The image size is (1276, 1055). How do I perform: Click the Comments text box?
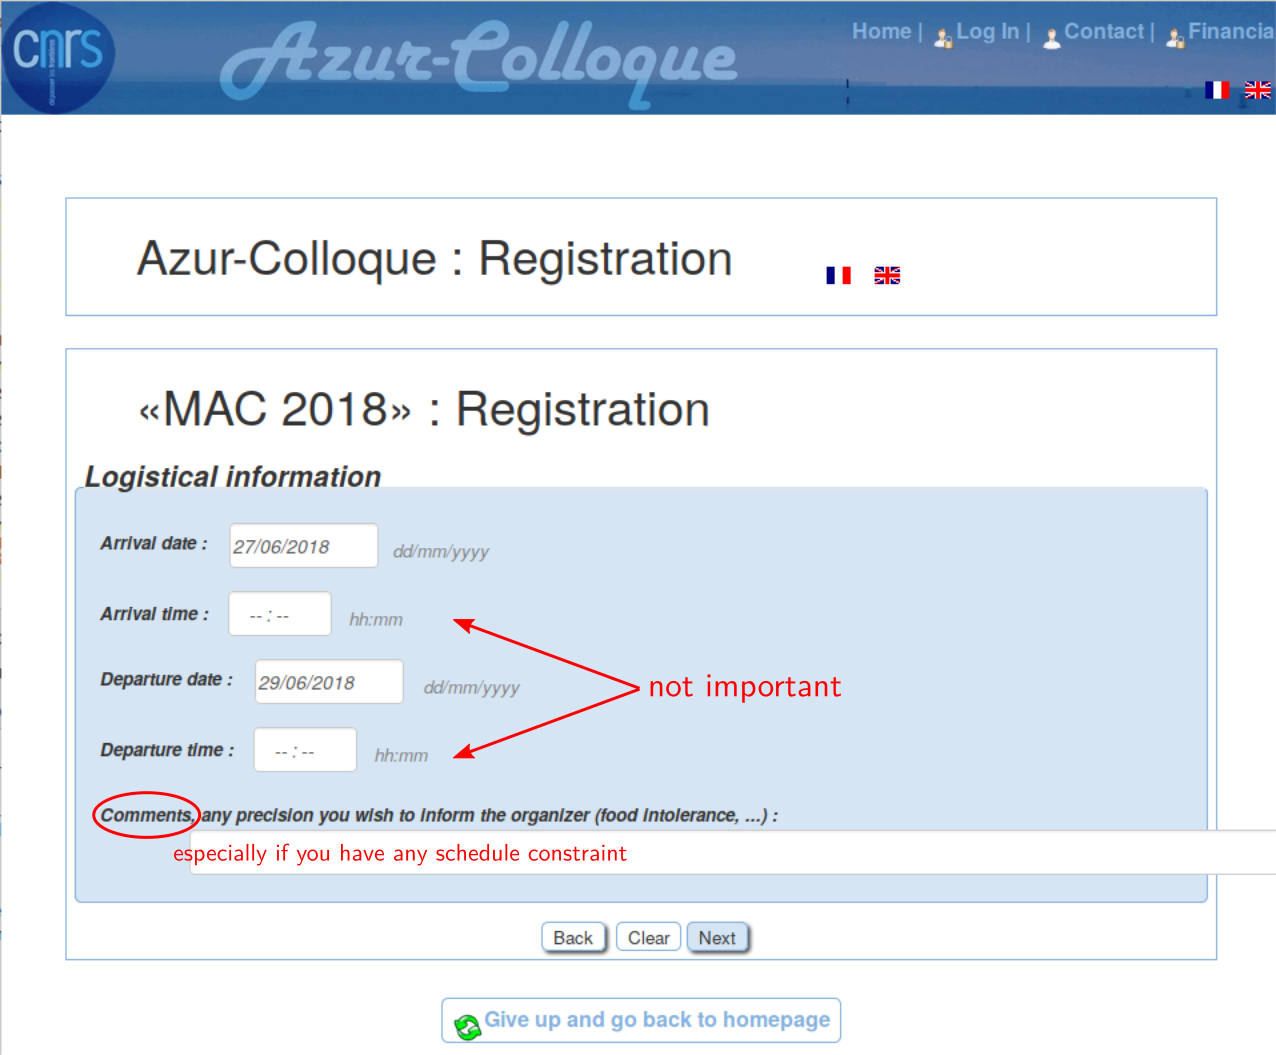pos(733,853)
